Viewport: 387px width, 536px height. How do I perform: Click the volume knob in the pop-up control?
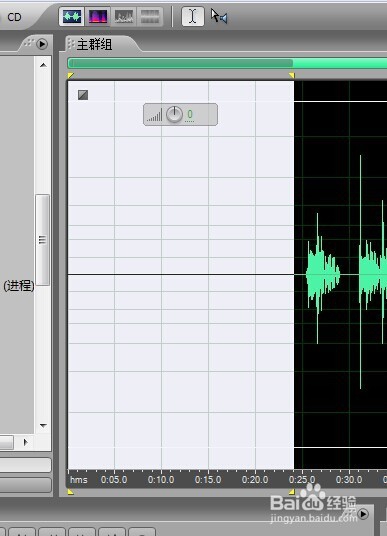coord(174,115)
